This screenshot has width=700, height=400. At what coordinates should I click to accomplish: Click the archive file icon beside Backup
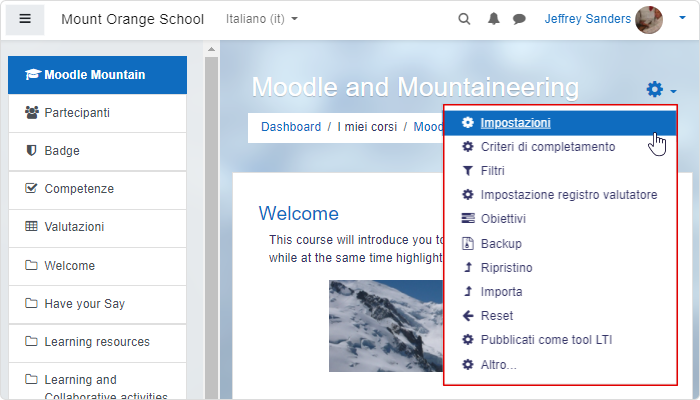[x=467, y=243]
